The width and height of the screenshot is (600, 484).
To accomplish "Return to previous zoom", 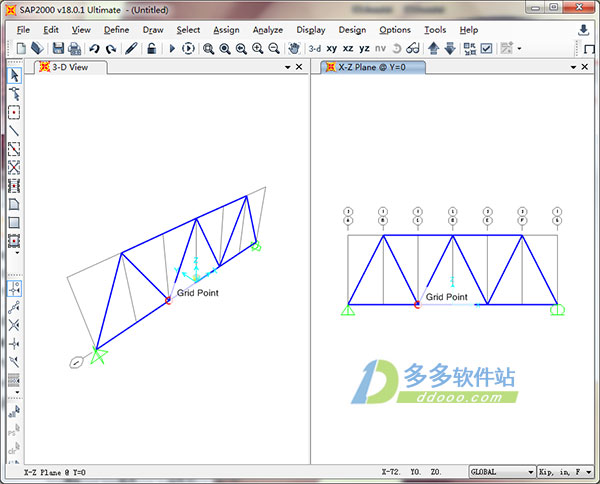I will (241, 49).
